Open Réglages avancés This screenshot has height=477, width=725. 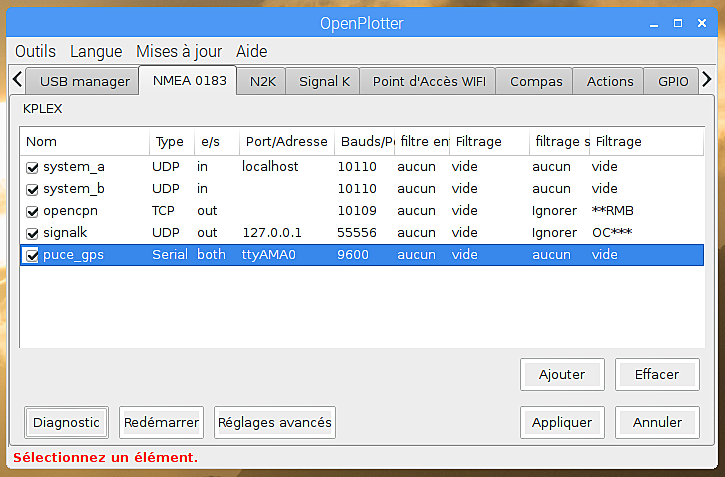275,422
